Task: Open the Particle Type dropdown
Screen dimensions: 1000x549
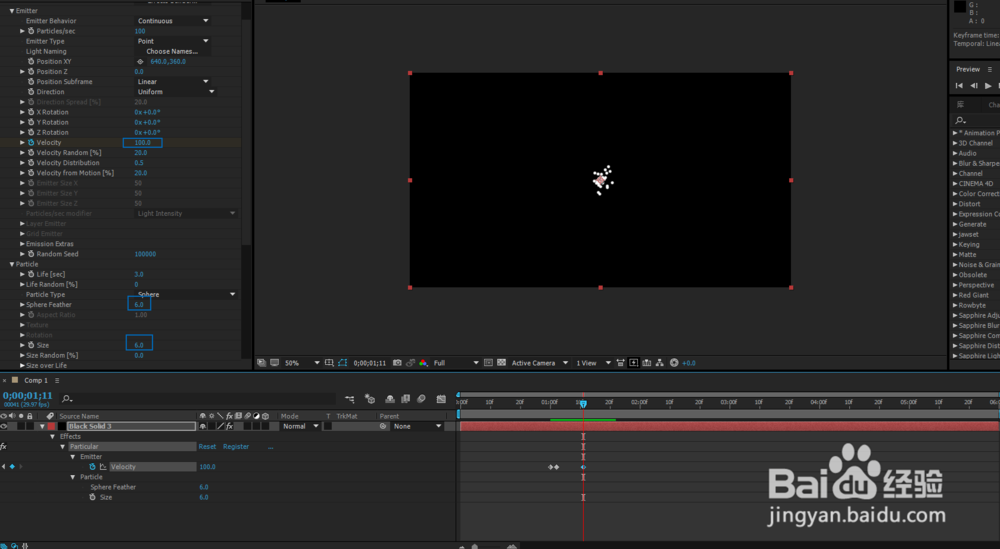Action: tap(186, 295)
